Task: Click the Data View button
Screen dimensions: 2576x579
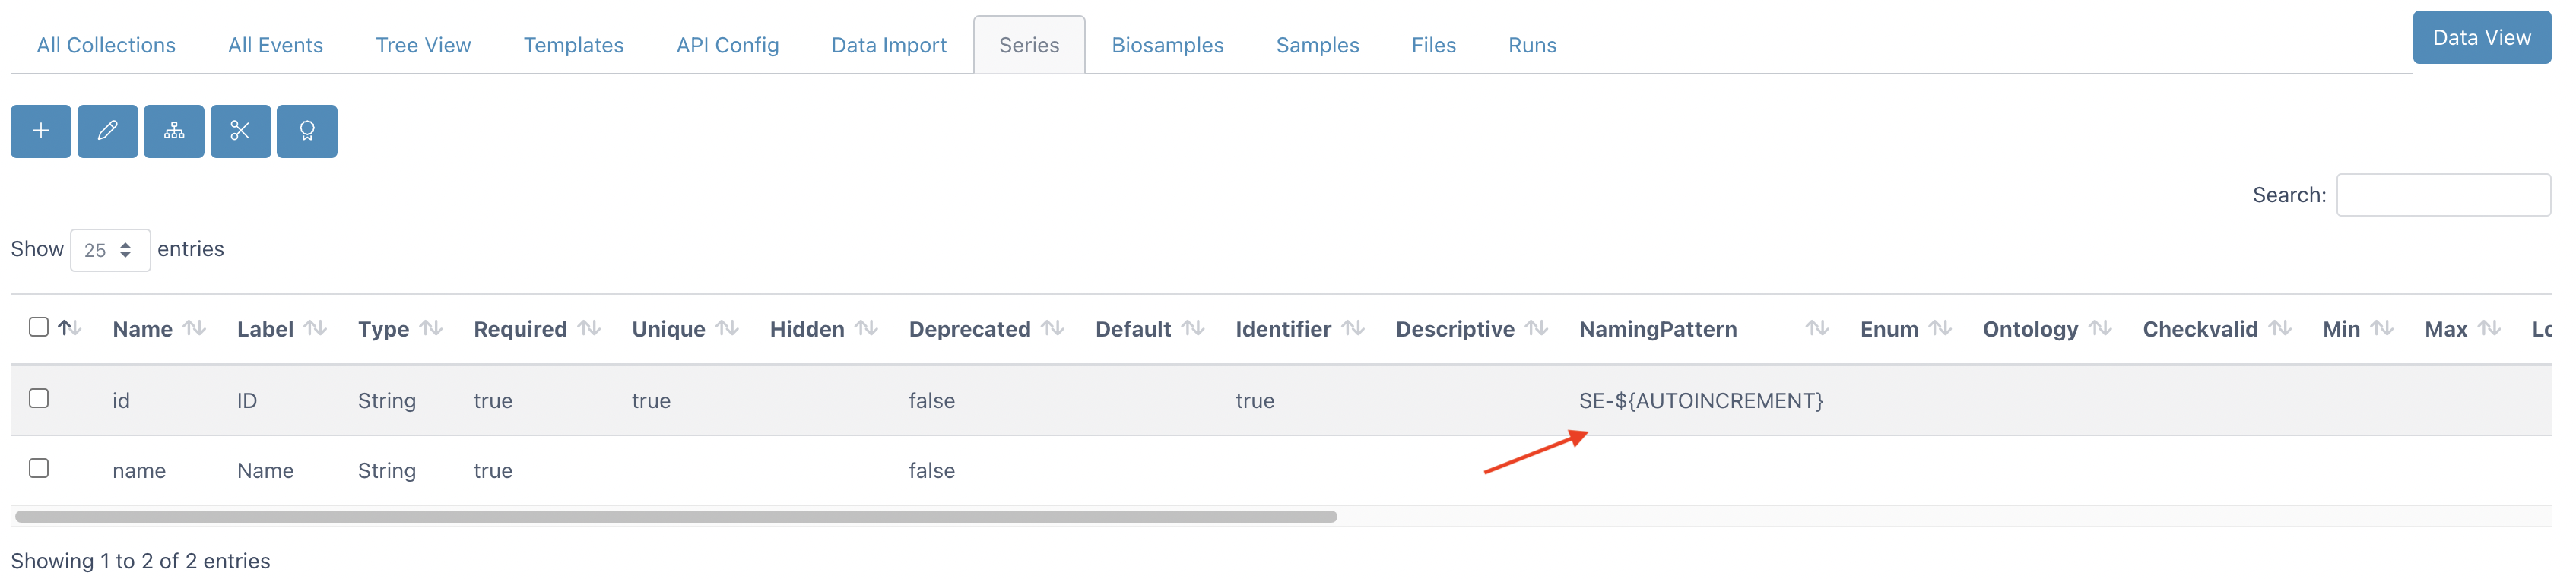Action: [2481, 38]
